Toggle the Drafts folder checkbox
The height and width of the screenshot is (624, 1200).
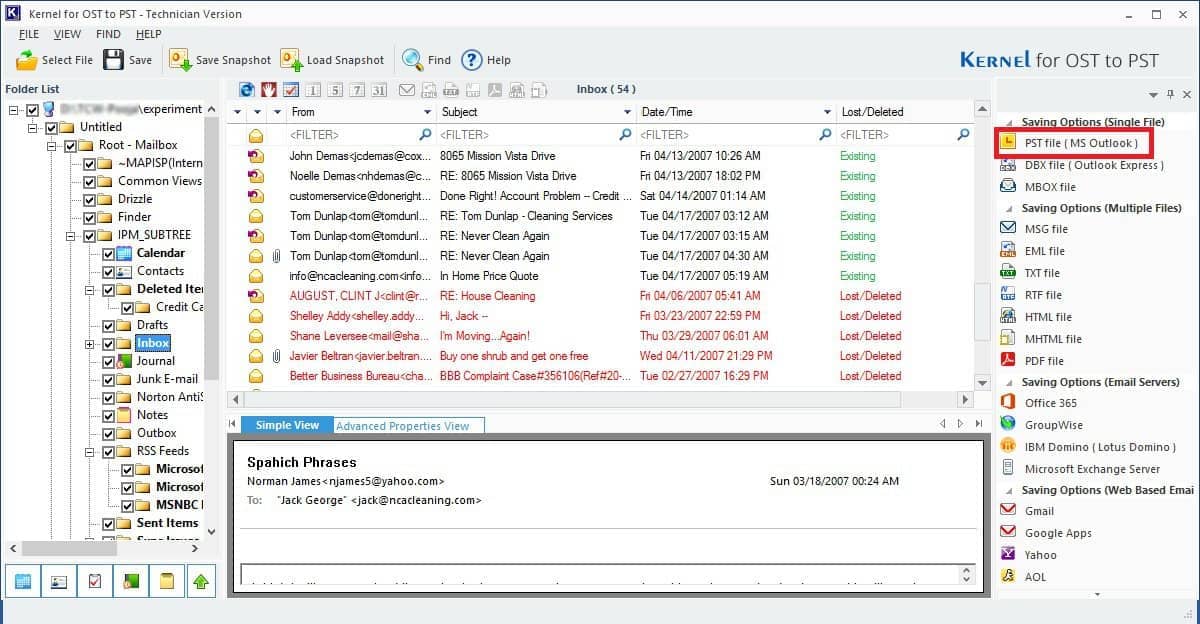(109, 326)
